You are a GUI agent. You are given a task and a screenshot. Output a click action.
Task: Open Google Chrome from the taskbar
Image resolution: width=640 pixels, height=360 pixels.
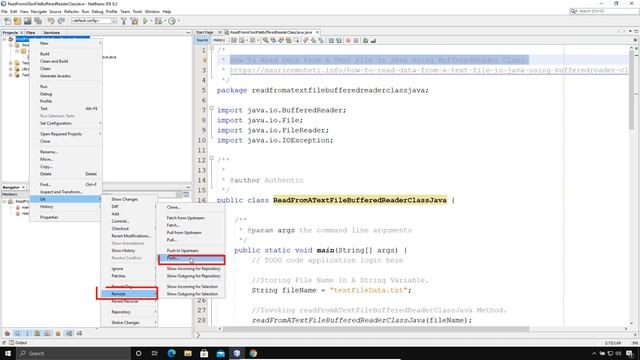(253, 353)
